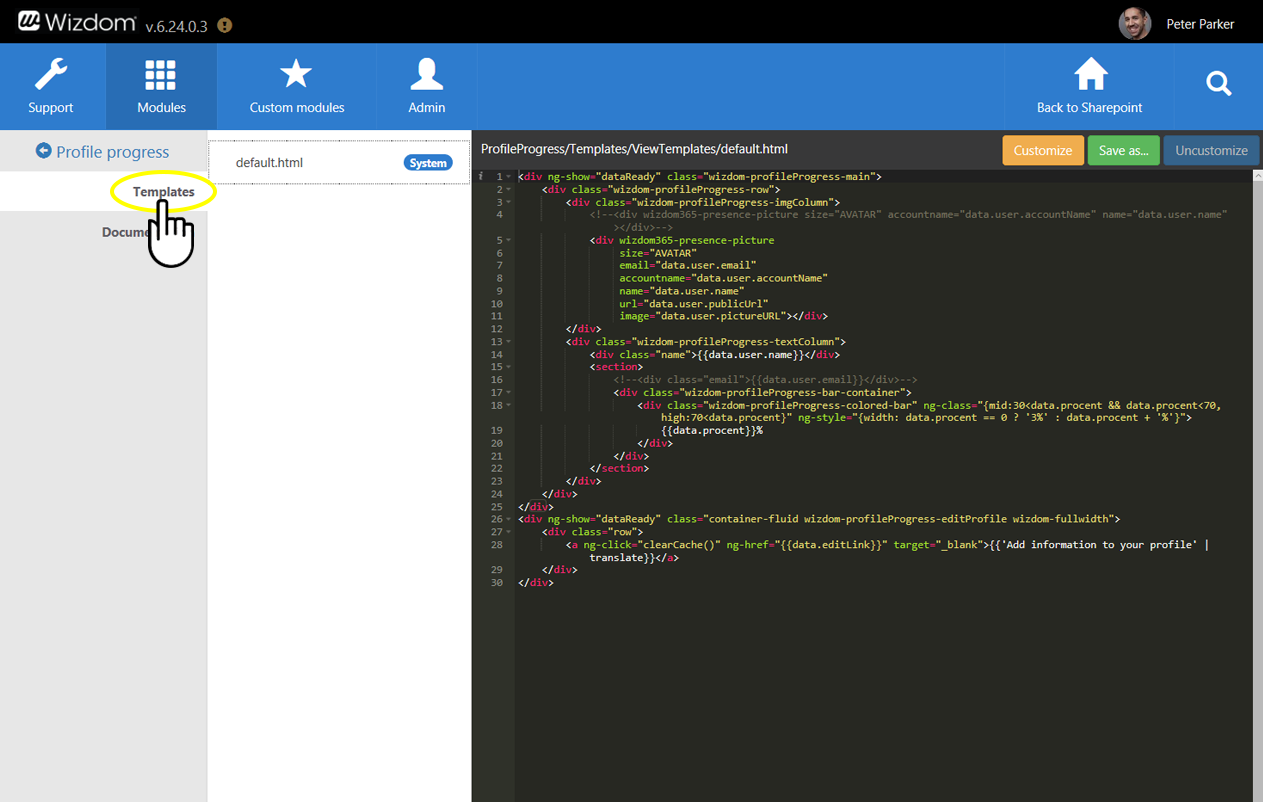This screenshot has height=802, width=1263.
Task: Open search with the magnifier icon
Action: pyautogui.click(x=1218, y=84)
